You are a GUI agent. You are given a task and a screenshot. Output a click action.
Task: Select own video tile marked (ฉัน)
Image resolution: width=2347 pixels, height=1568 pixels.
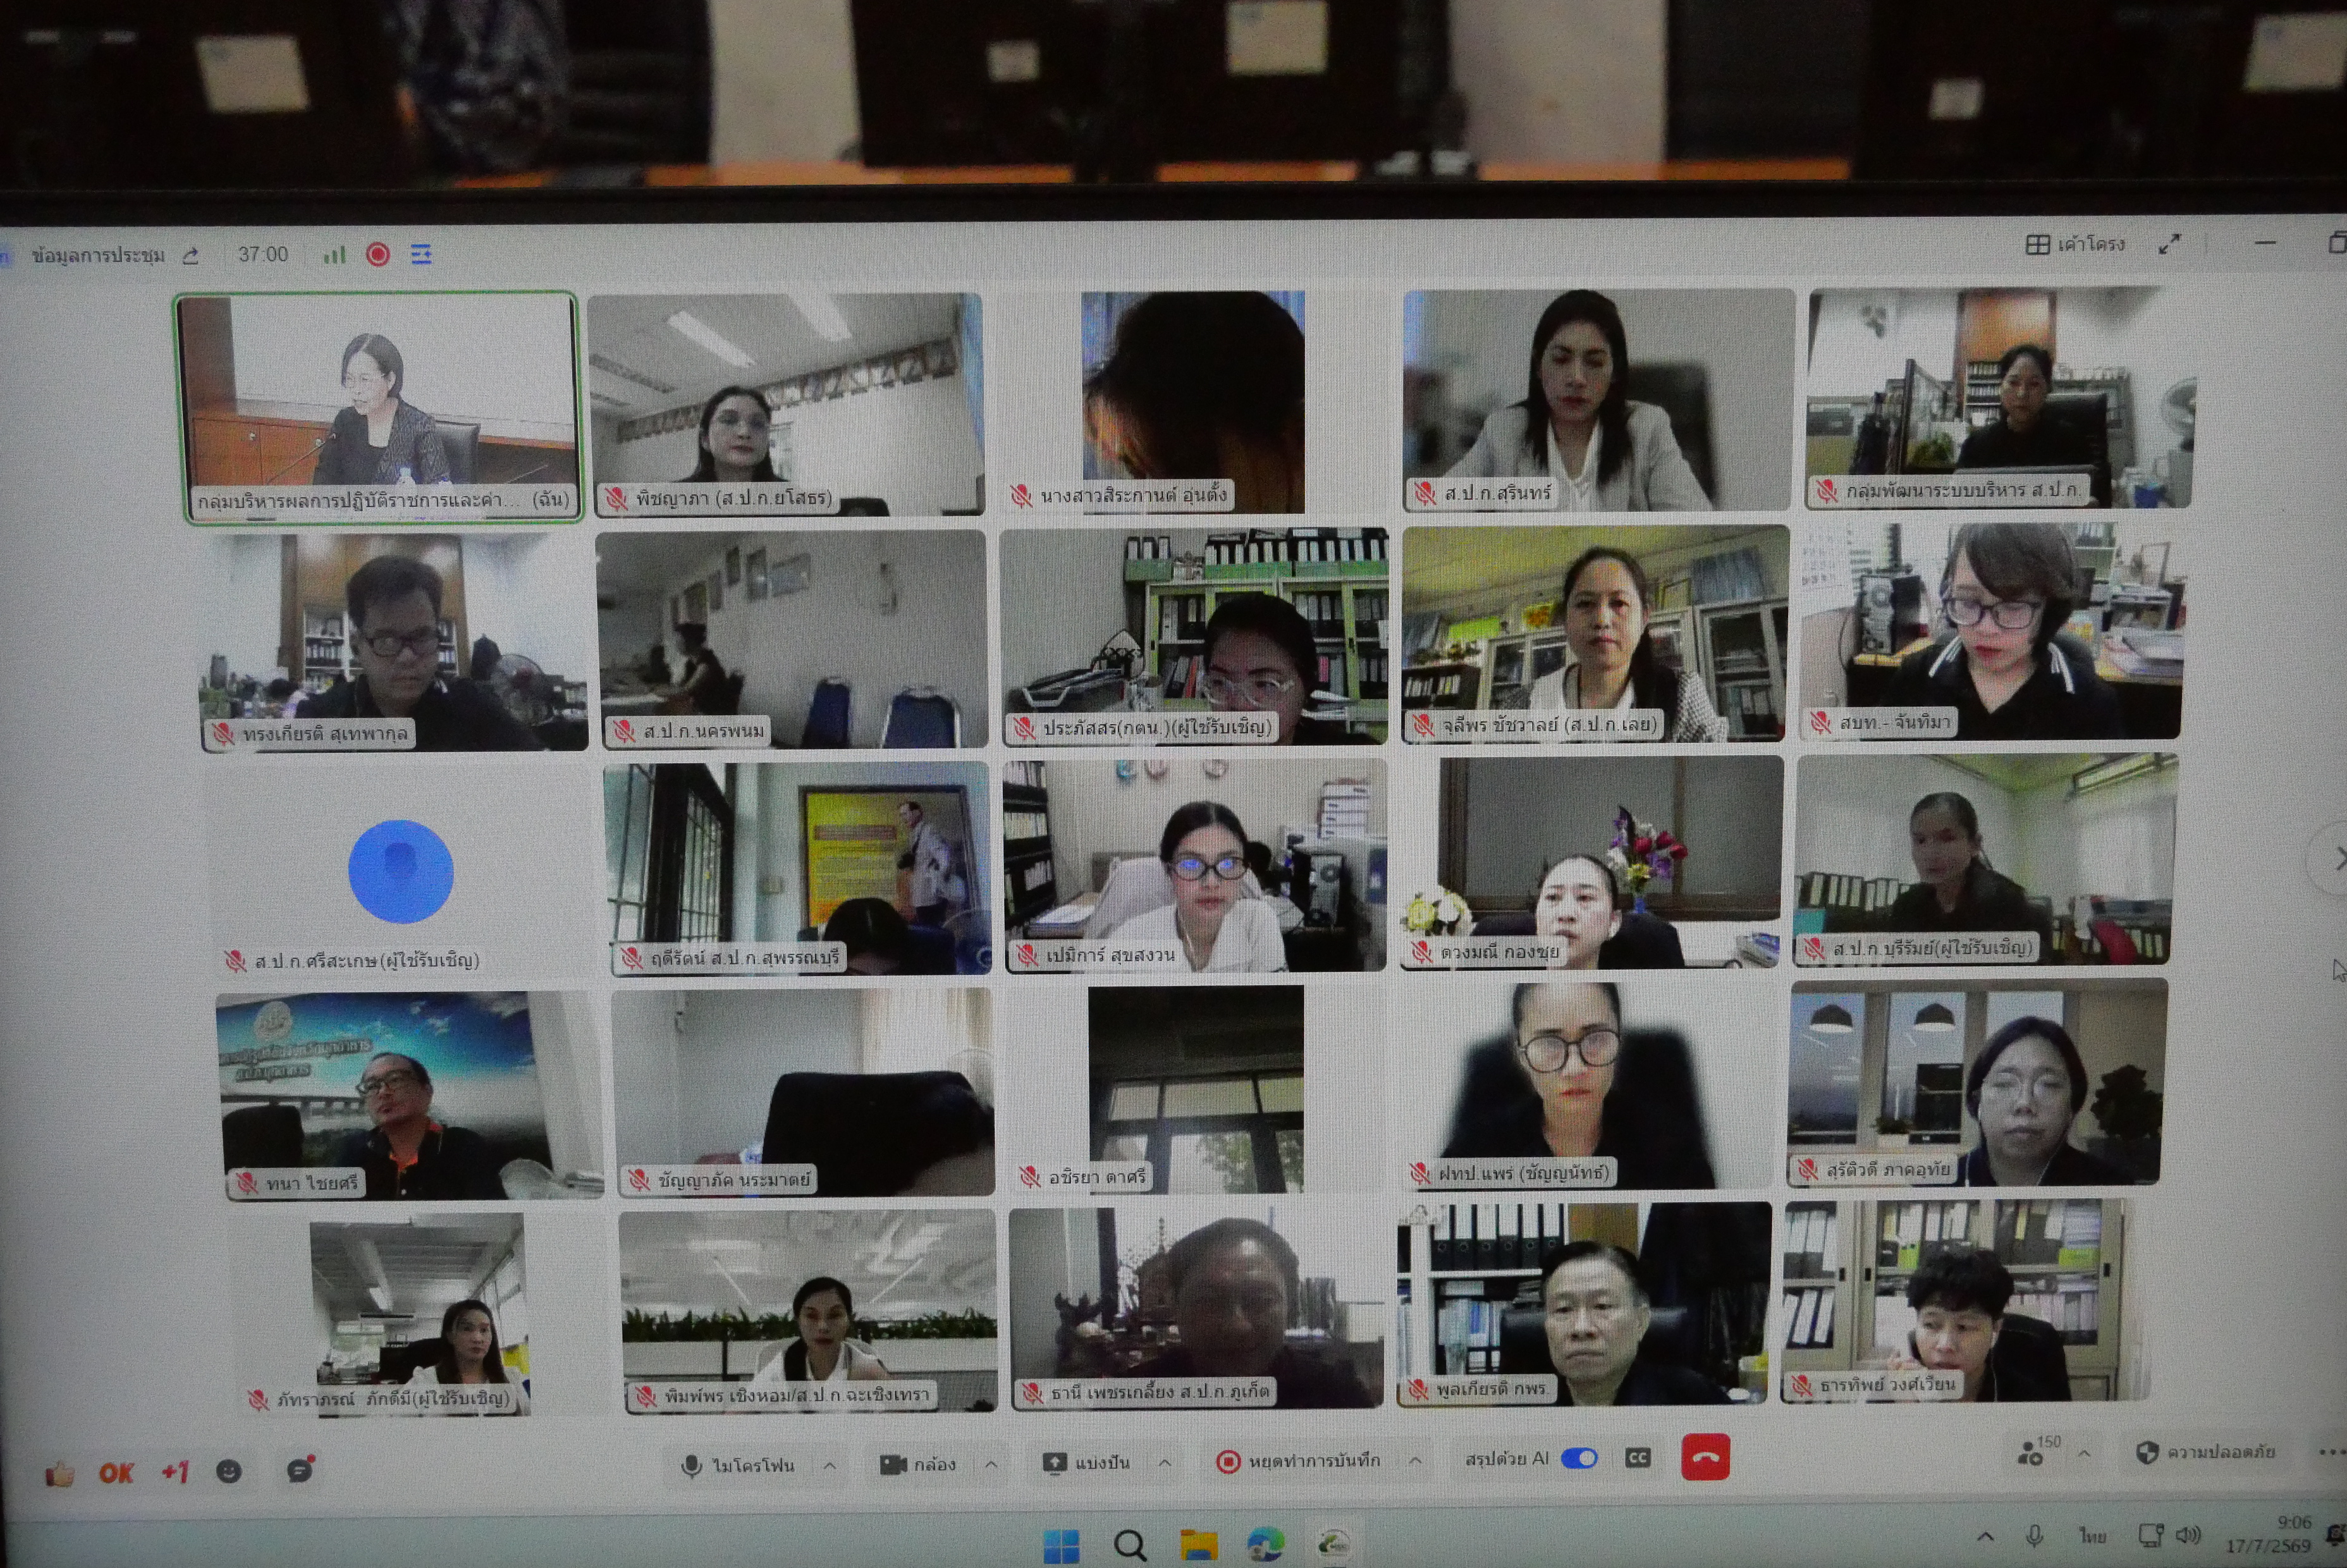tap(377, 407)
